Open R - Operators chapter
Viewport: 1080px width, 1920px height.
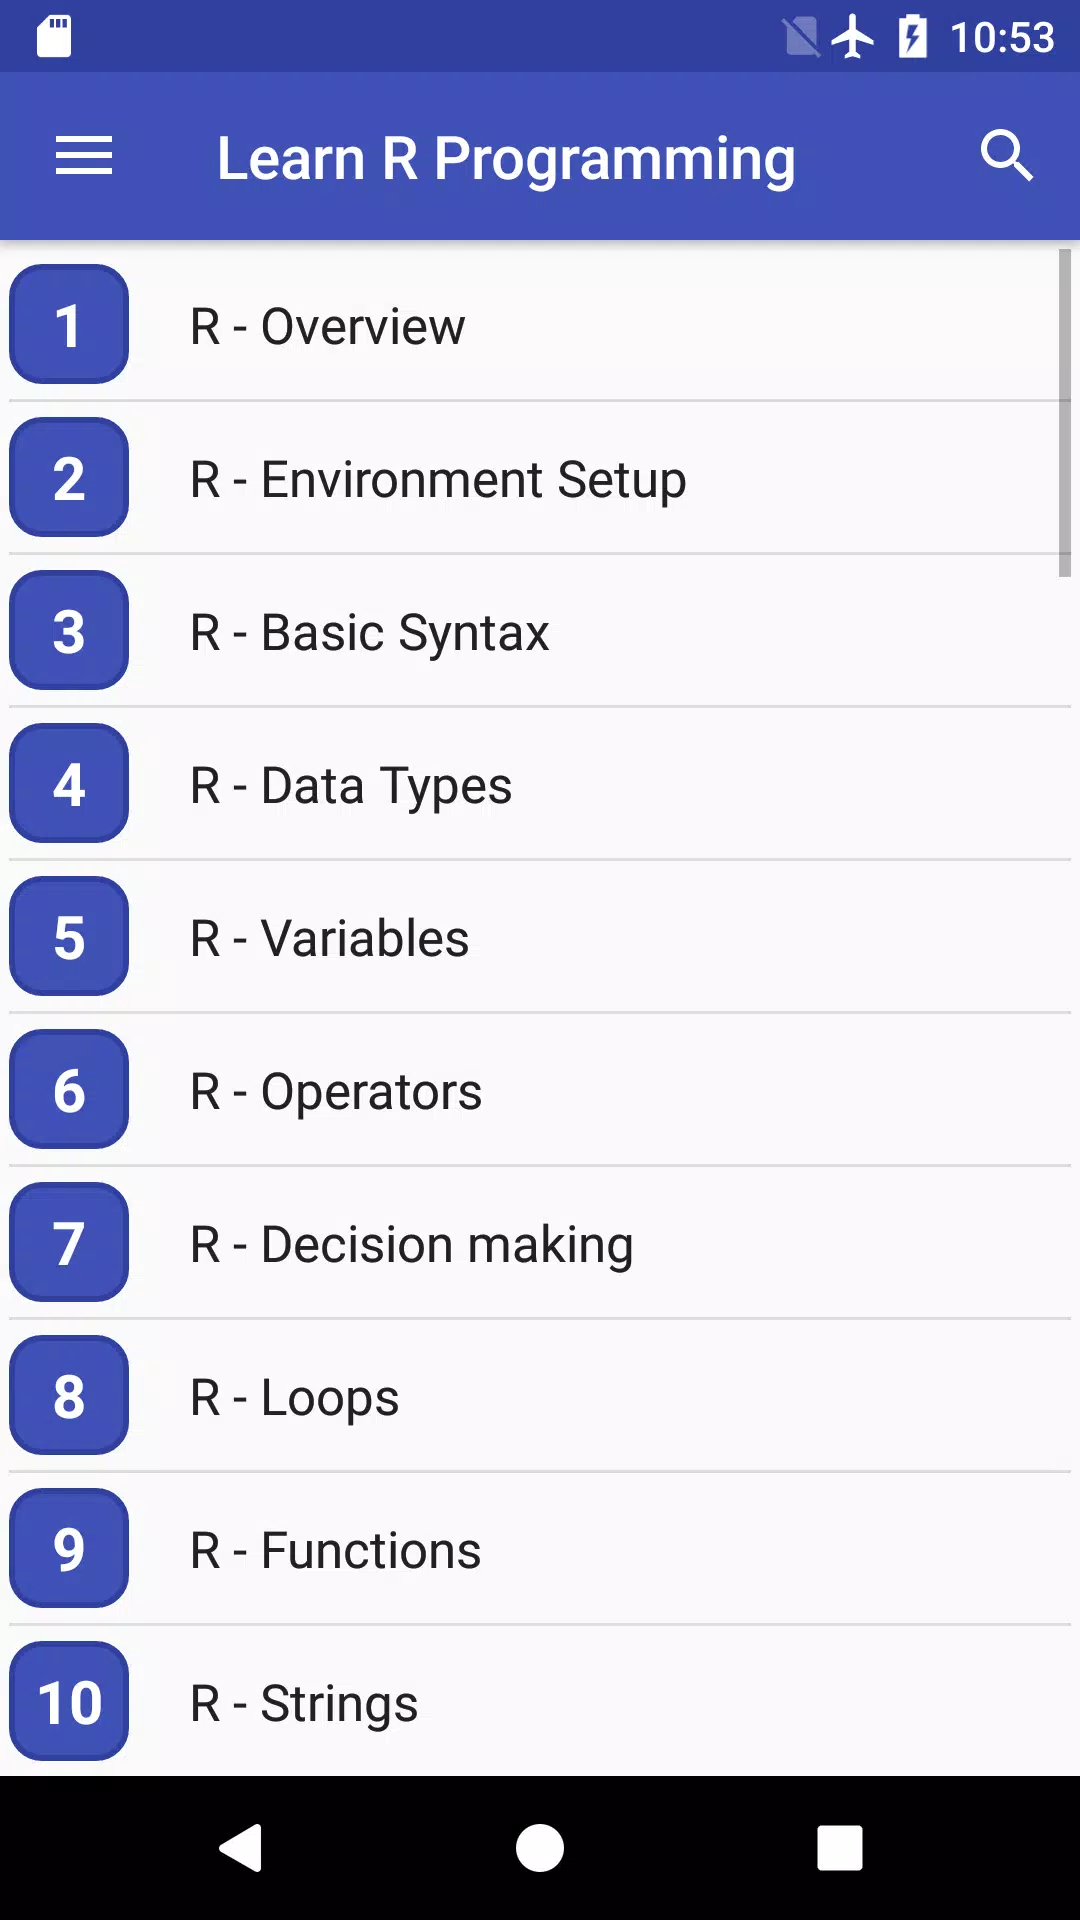540,1091
